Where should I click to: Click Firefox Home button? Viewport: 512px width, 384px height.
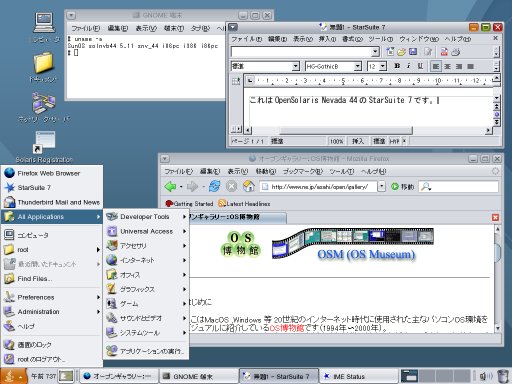click(249, 186)
